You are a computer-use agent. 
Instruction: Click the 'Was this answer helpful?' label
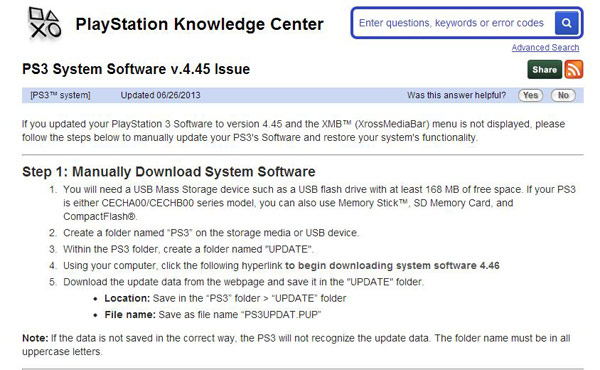[456, 95]
